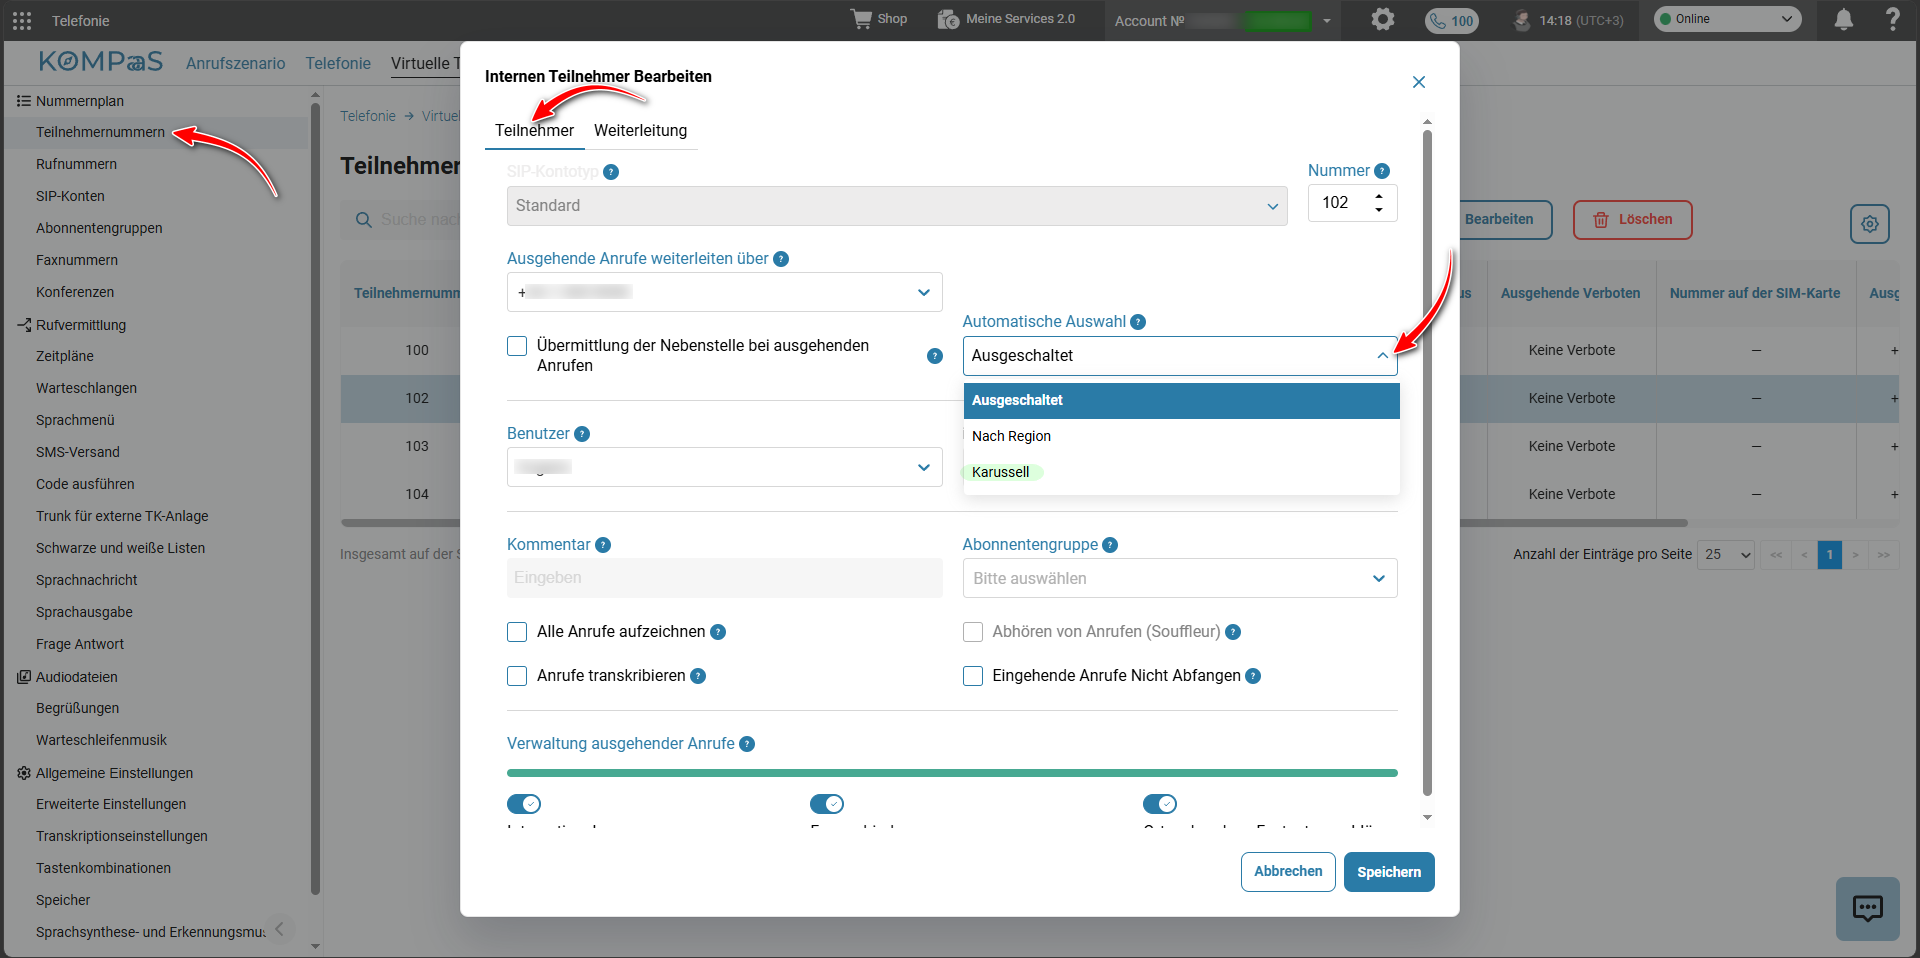The width and height of the screenshot is (1920, 958).
Task: Select Karussell option
Action: pos(1181,472)
